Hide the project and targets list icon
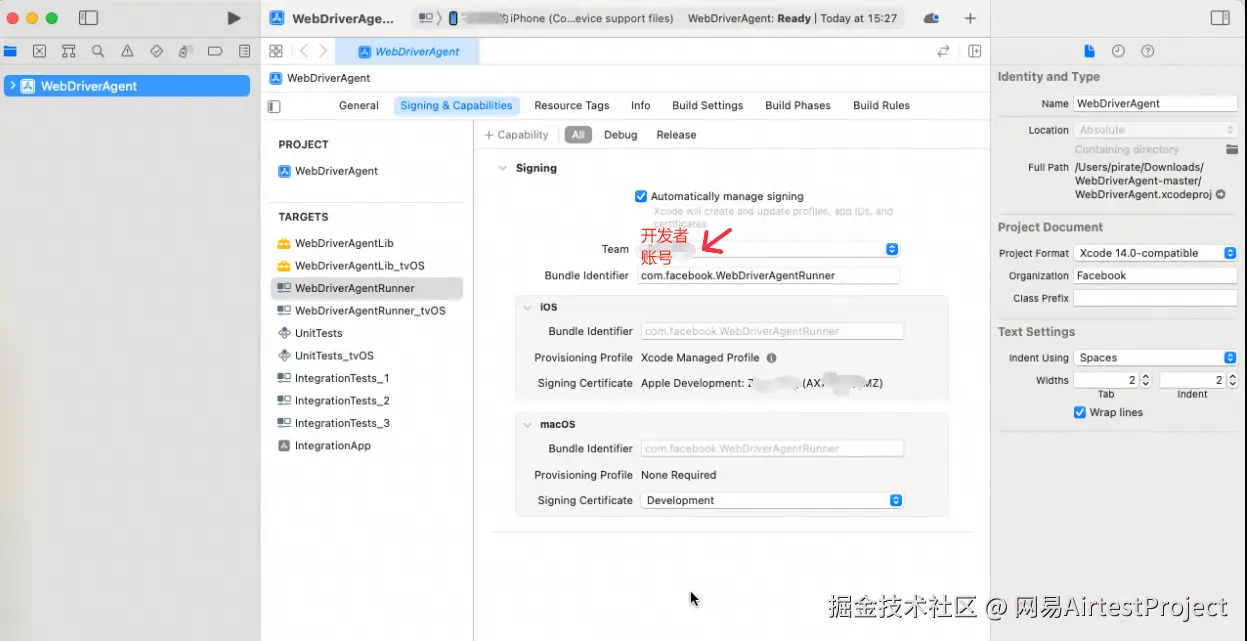Viewport: 1247px width, 641px height. [x=275, y=106]
